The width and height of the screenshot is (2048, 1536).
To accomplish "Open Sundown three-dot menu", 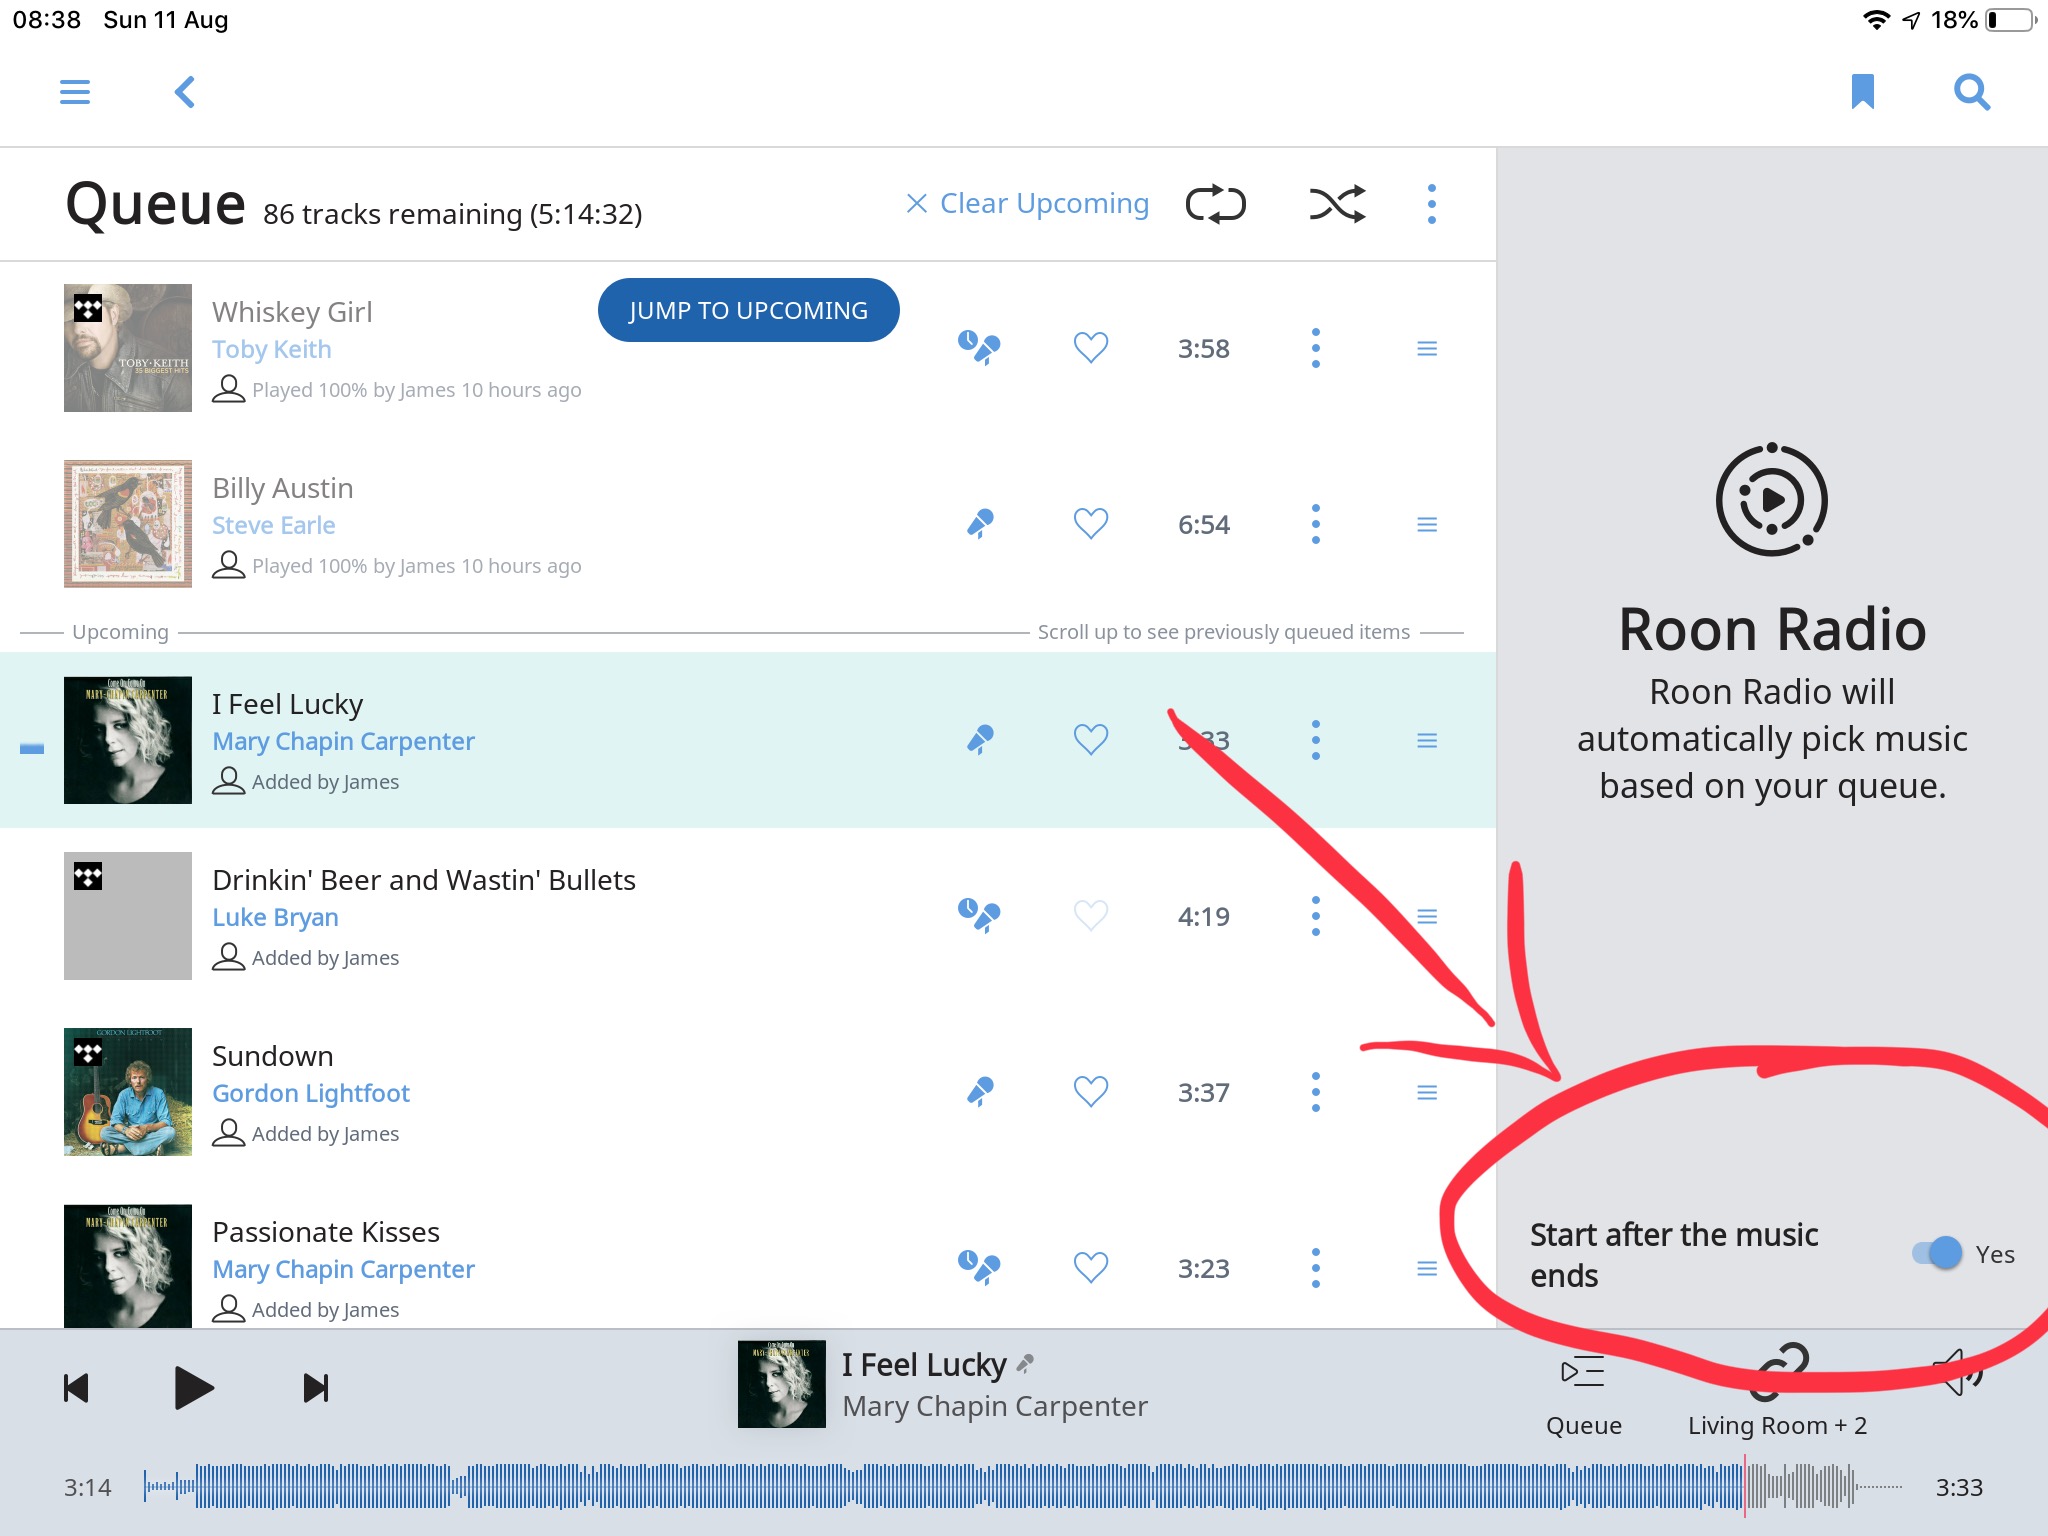I will (1315, 1092).
